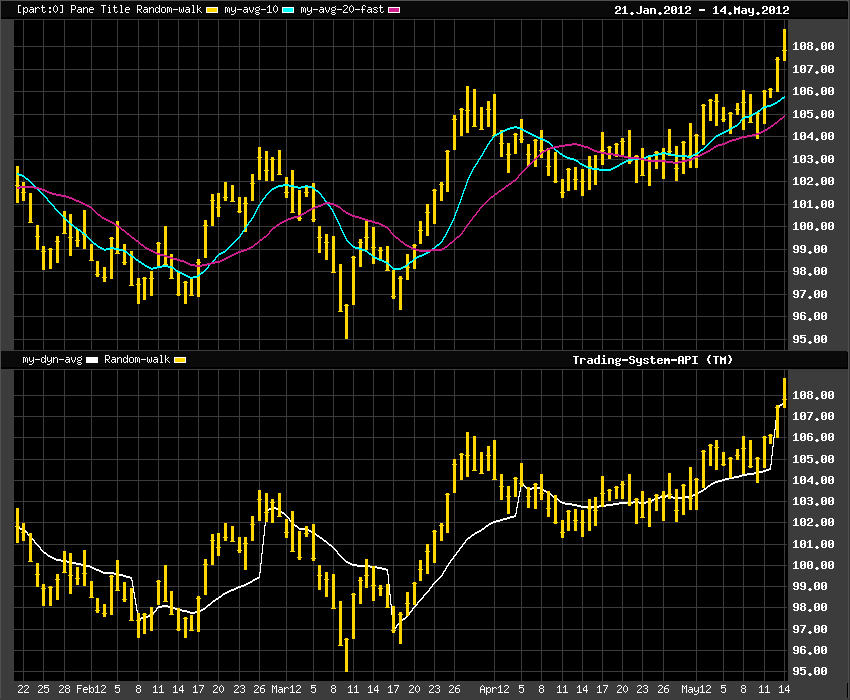Click the 'my-avg-10' legend label

click(x=251, y=9)
